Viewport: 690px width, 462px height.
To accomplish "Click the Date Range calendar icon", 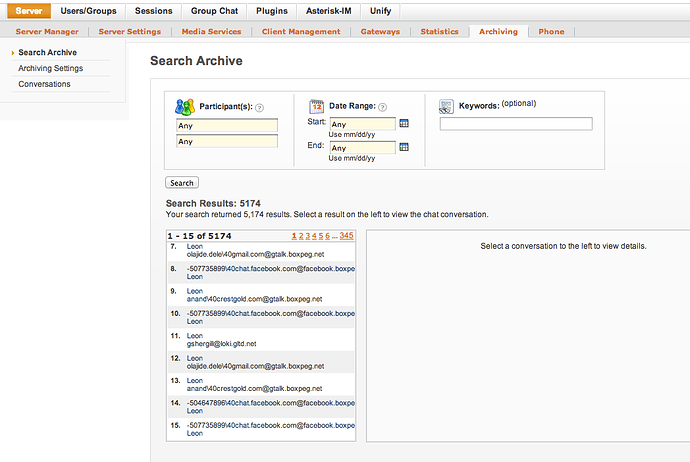I will pyautogui.click(x=316, y=106).
